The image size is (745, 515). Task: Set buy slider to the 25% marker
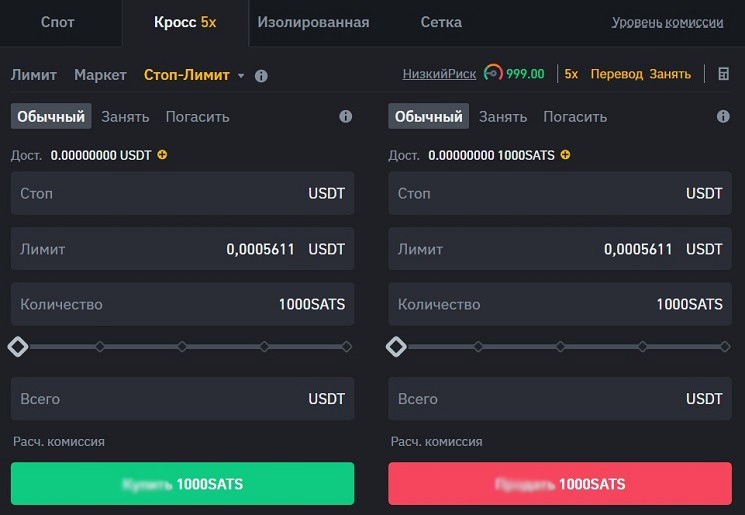100,346
